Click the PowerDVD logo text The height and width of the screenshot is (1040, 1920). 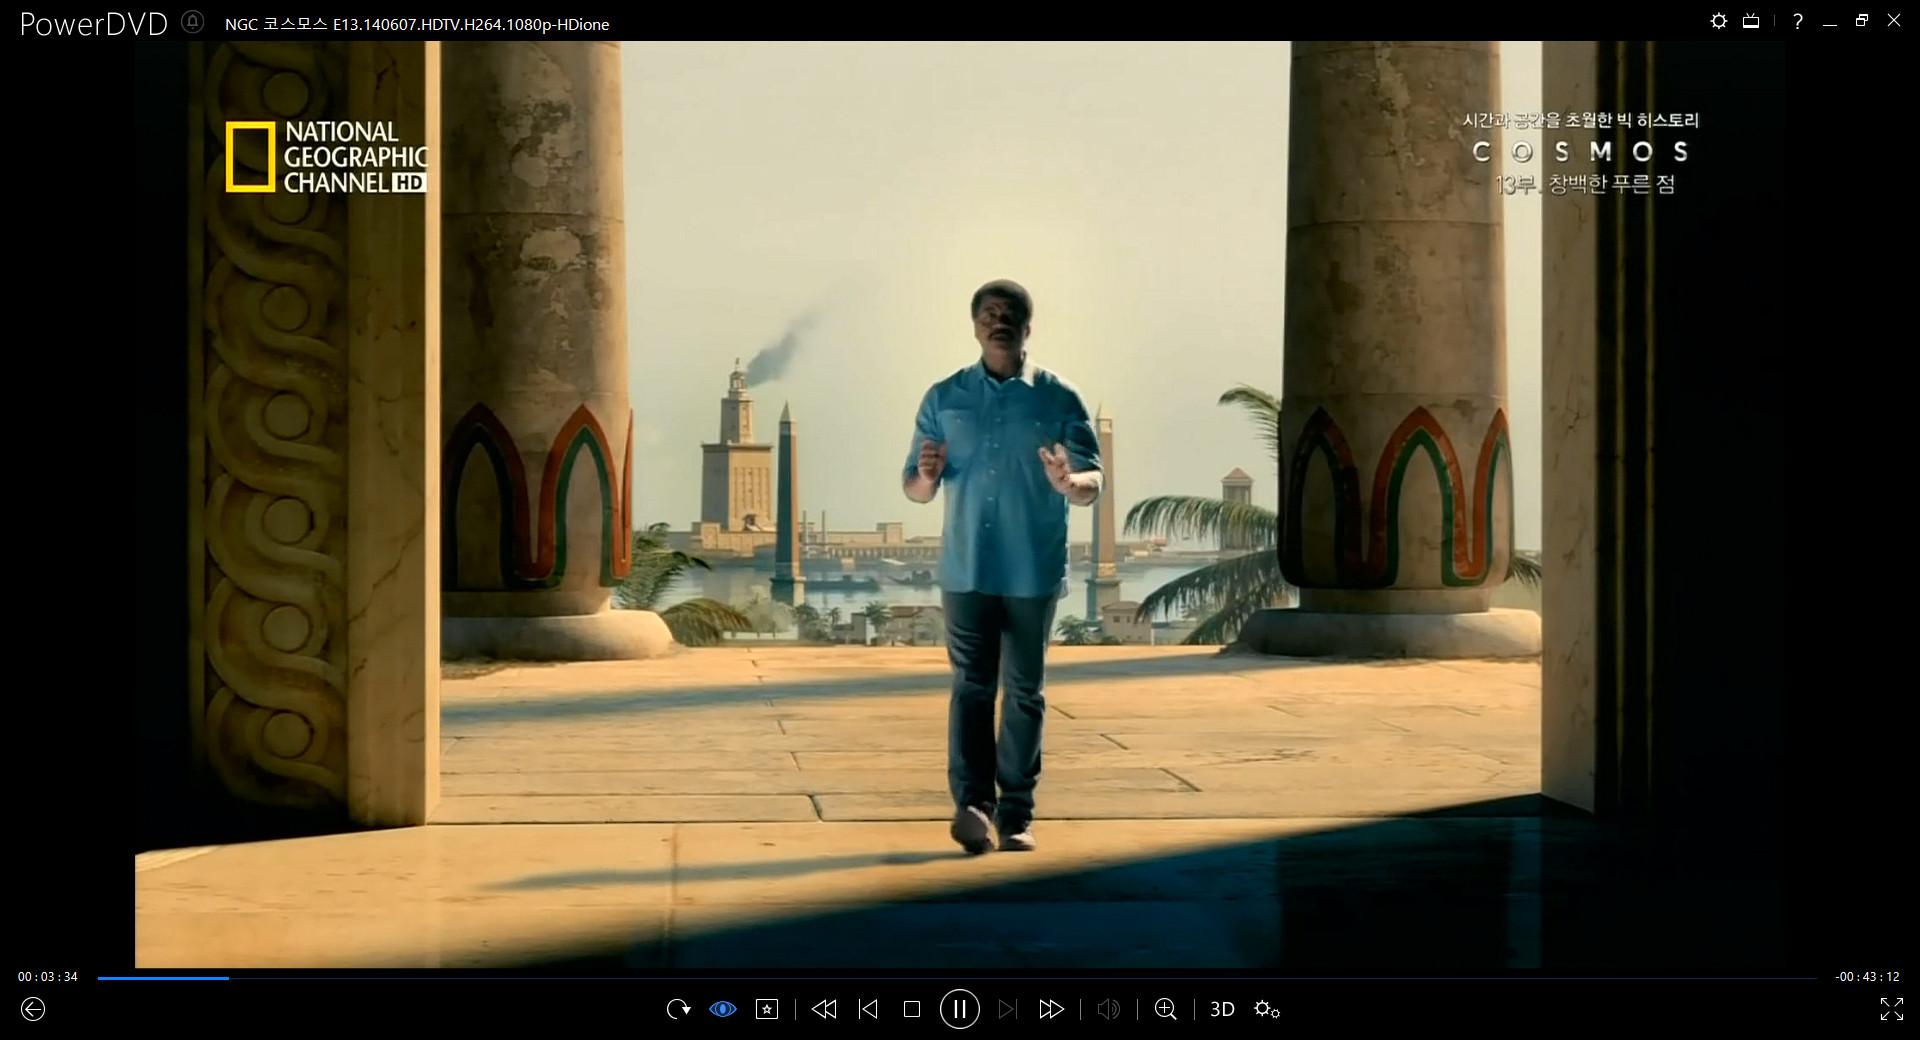click(x=94, y=23)
